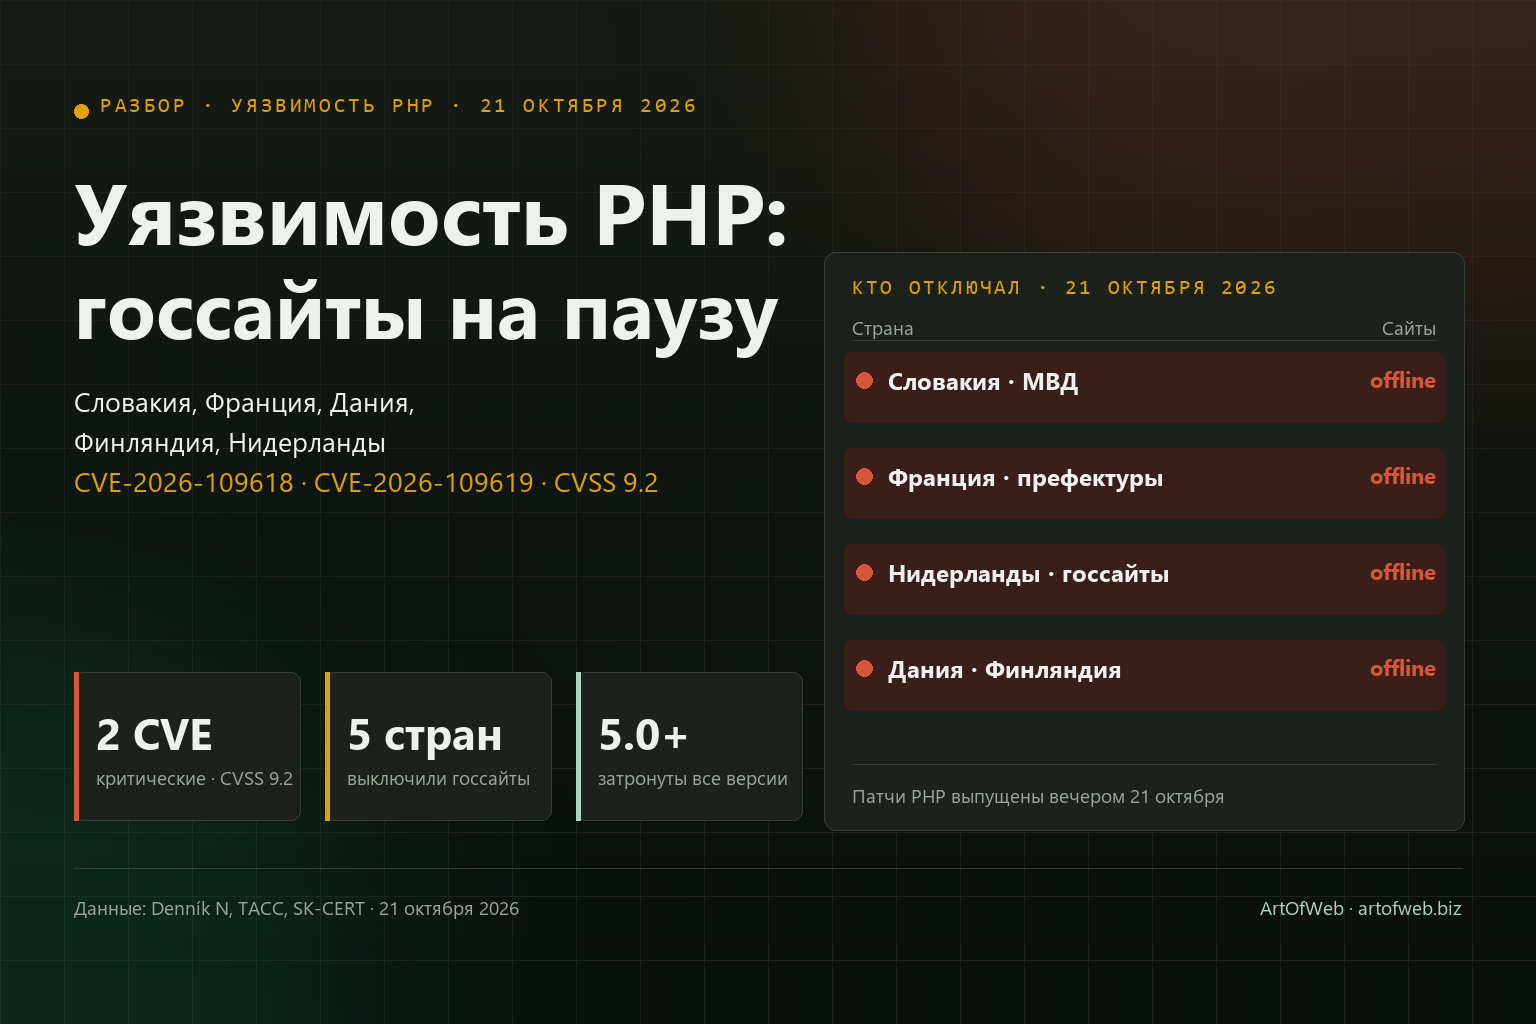The image size is (1536, 1024).
Task: Click the orange dot before РАЗБОР header
Action: [82, 111]
